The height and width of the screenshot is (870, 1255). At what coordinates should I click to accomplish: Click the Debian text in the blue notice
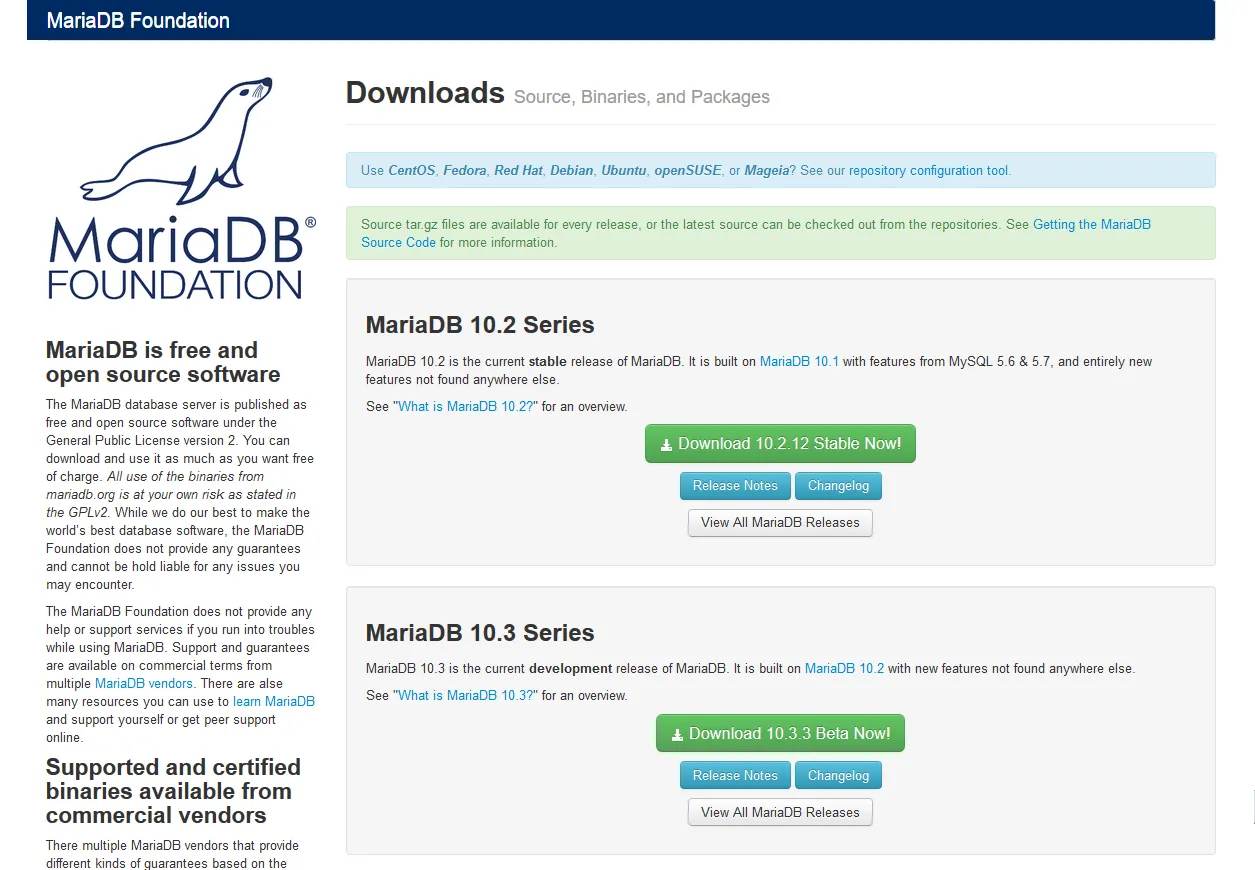point(572,171)
